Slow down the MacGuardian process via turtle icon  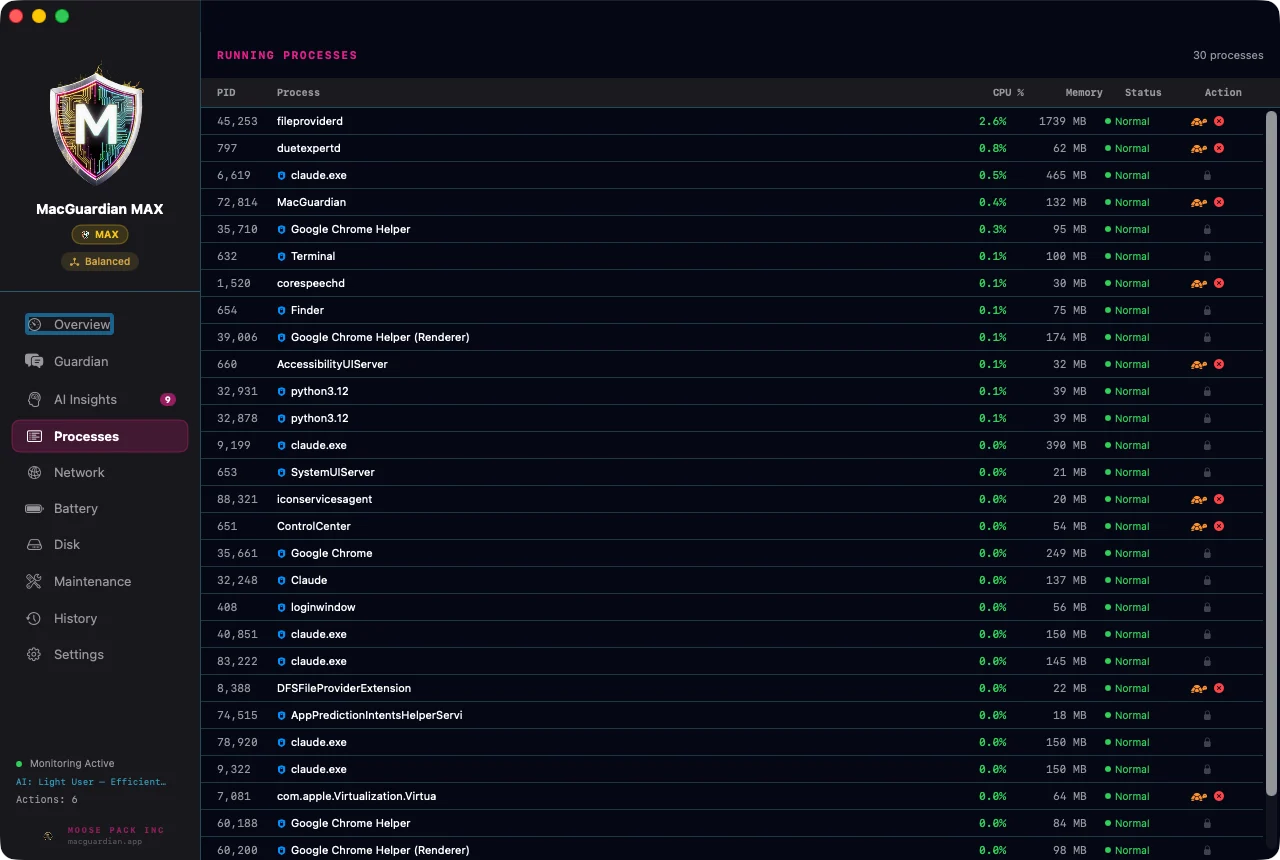(1198, 202)
